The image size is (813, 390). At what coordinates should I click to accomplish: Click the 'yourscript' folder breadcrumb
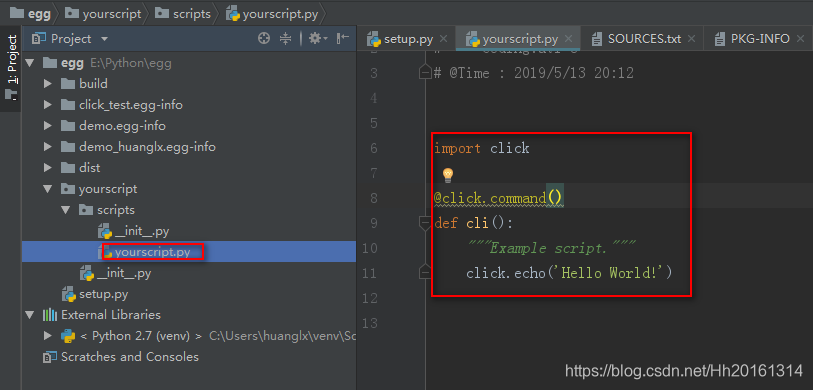[103, 13]
